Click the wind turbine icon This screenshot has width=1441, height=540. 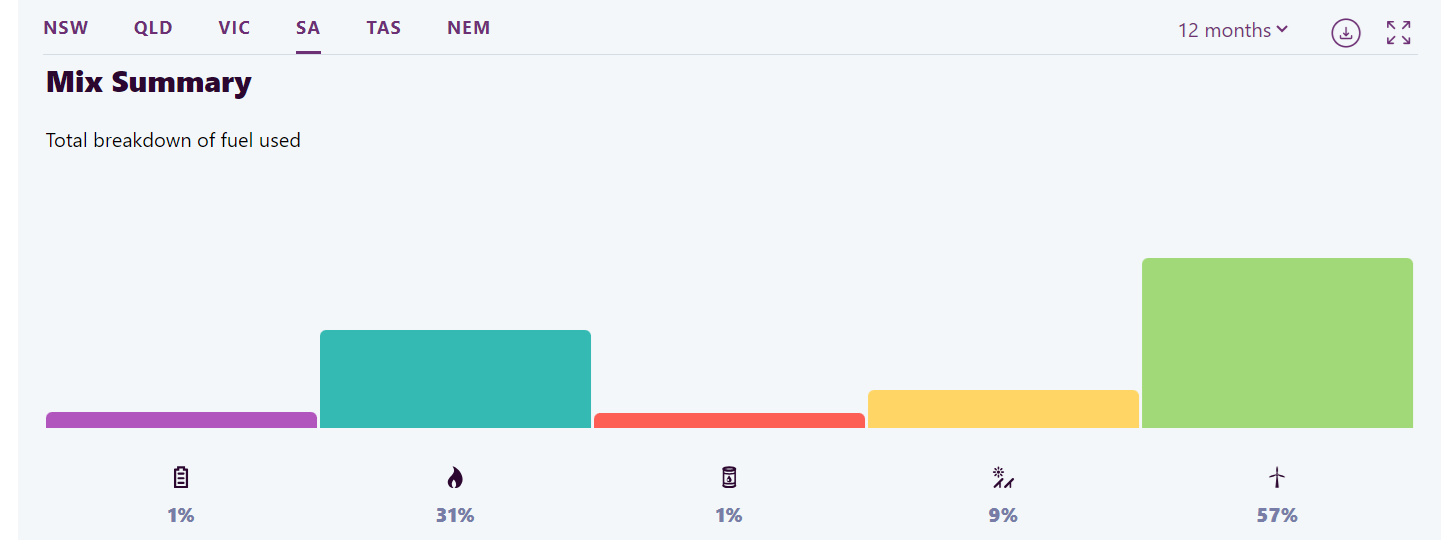pos(1277,478)
